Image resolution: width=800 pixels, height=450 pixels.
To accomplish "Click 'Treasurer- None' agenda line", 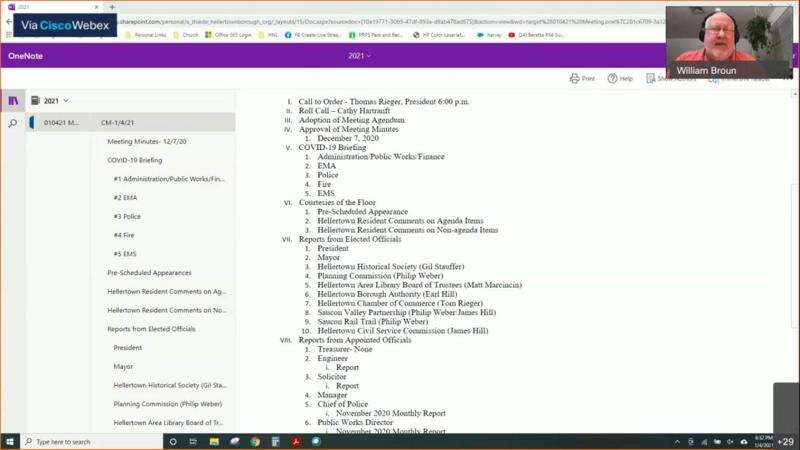I will tap(345, 349).
